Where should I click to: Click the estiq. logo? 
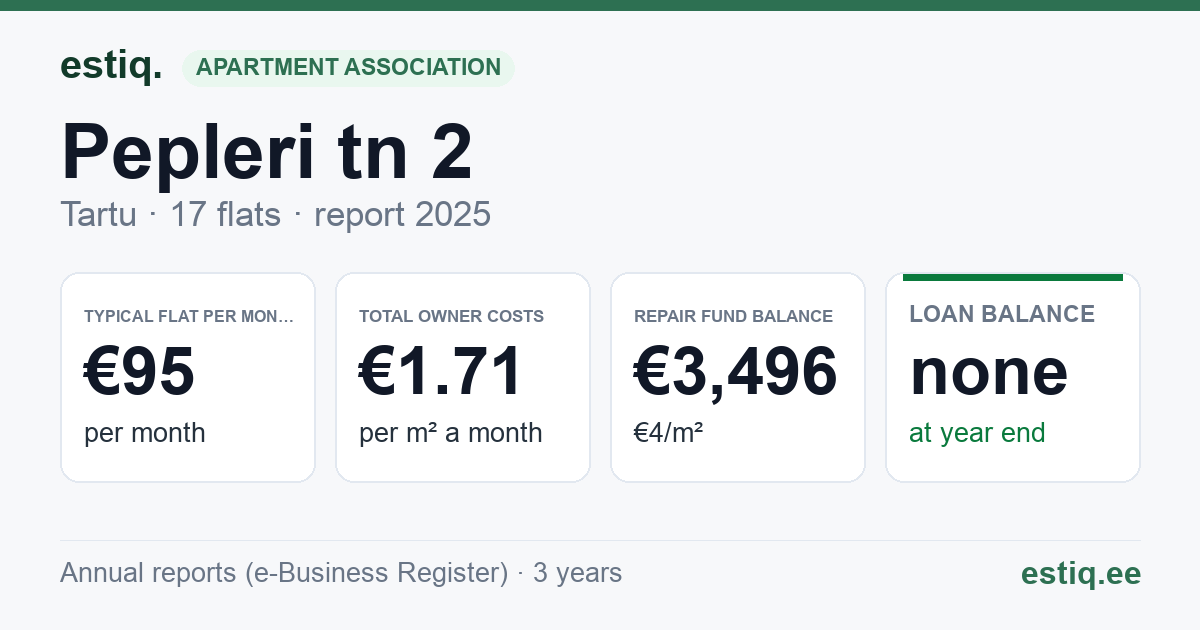point(111,66)
